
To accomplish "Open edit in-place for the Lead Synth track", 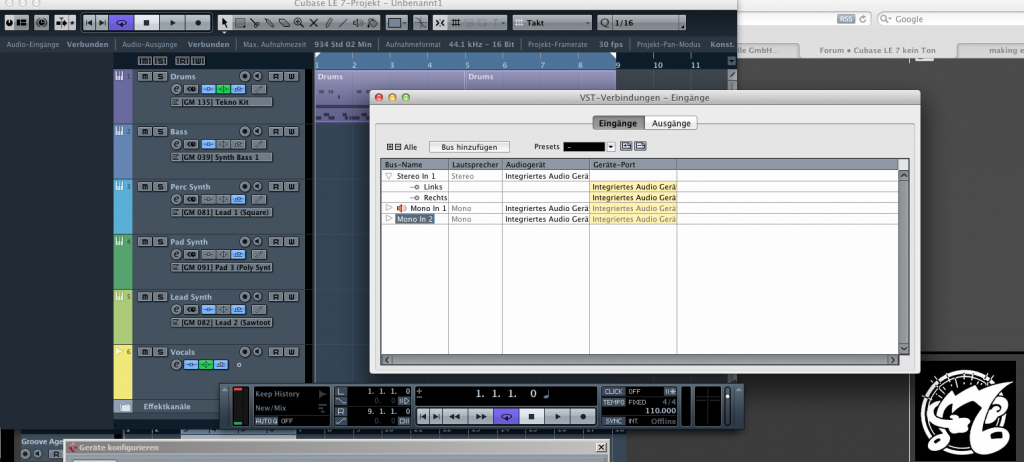I will [x=259, y=309].
